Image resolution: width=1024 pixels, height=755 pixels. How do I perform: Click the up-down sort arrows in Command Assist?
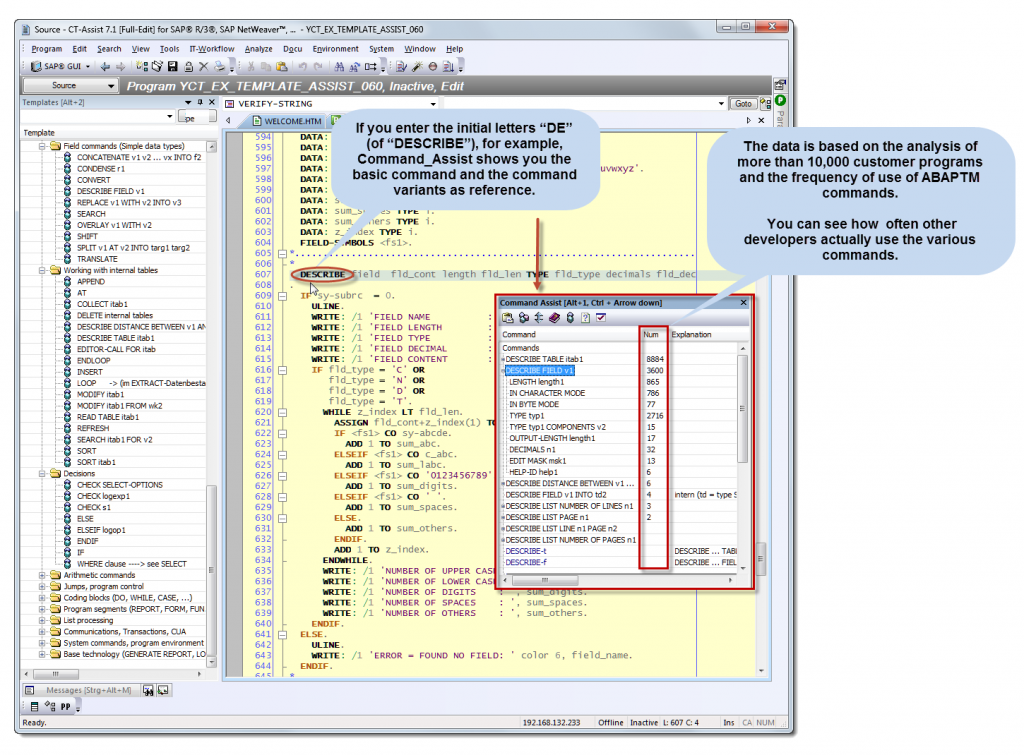click(539, 318)
